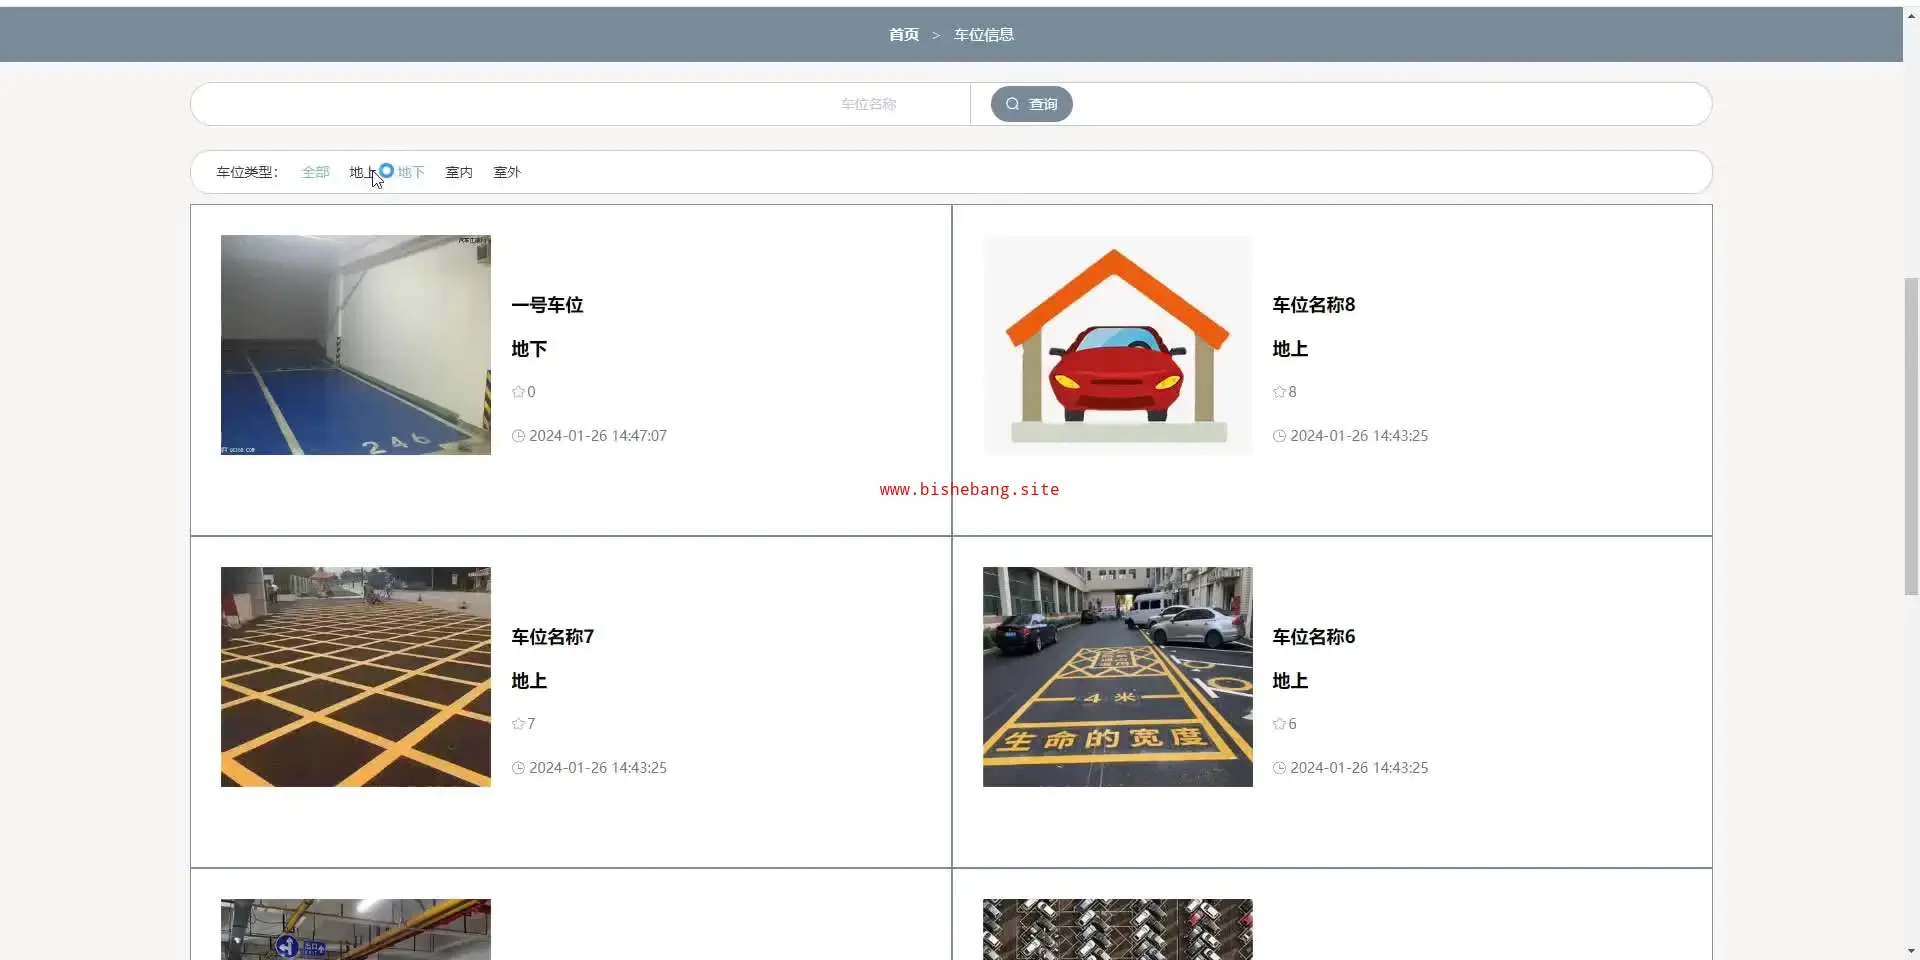Focus the 车位名称 search input field

[x=580, y=104]
